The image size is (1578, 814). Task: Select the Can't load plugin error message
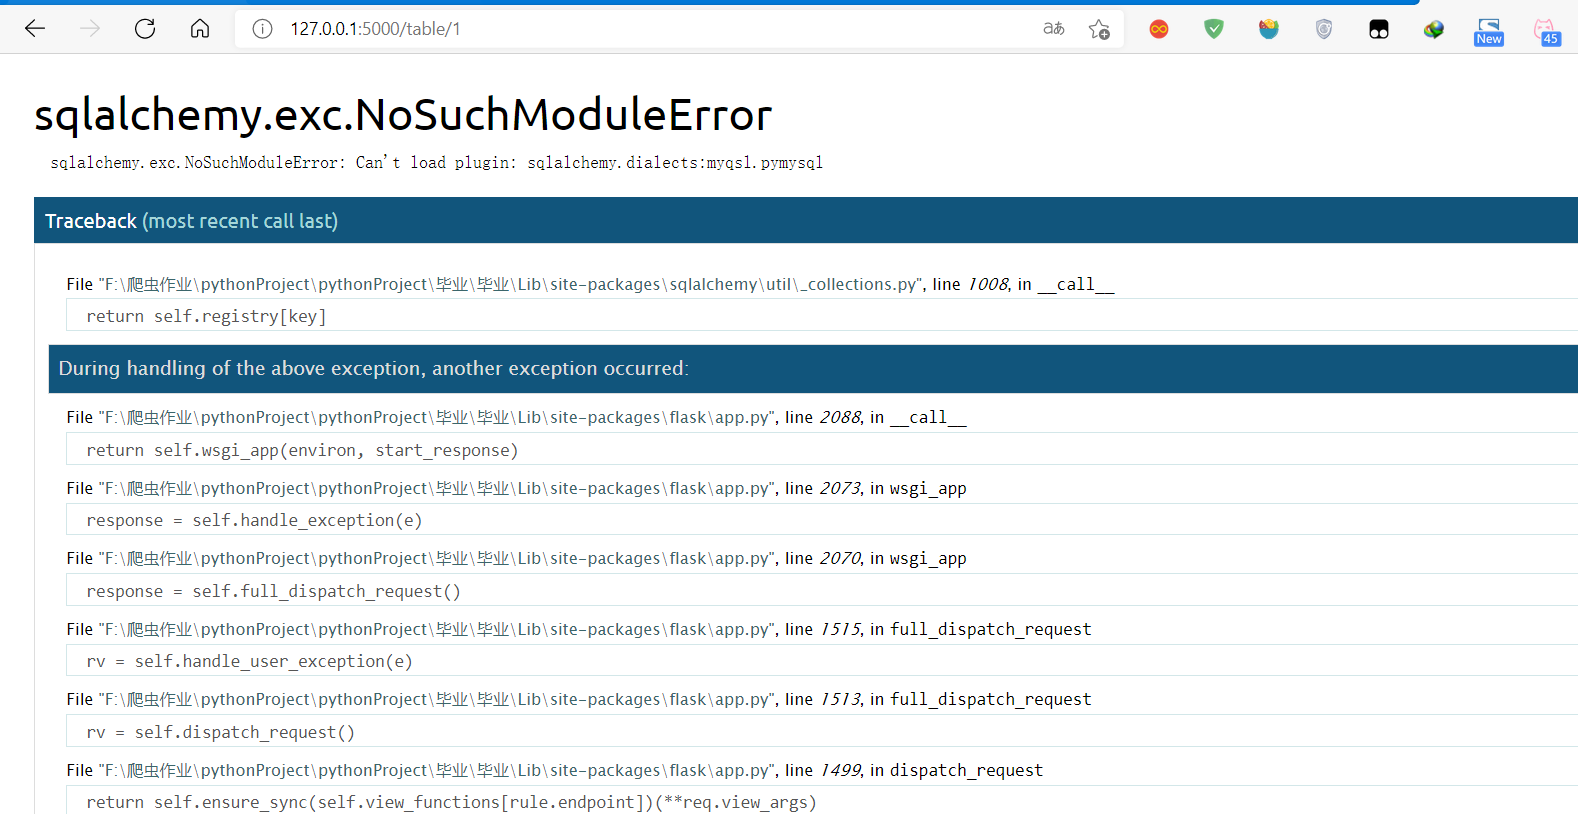point(437,162)
